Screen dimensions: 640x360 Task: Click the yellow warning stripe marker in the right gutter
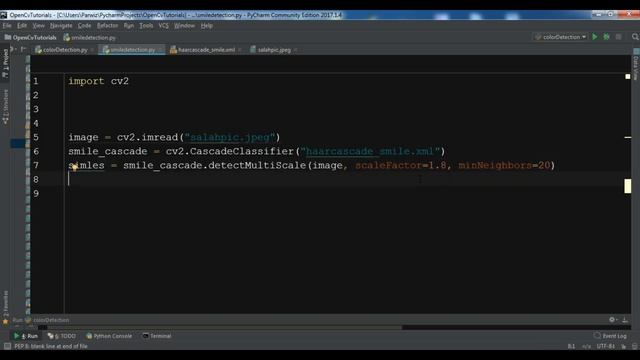click(627, 186)
